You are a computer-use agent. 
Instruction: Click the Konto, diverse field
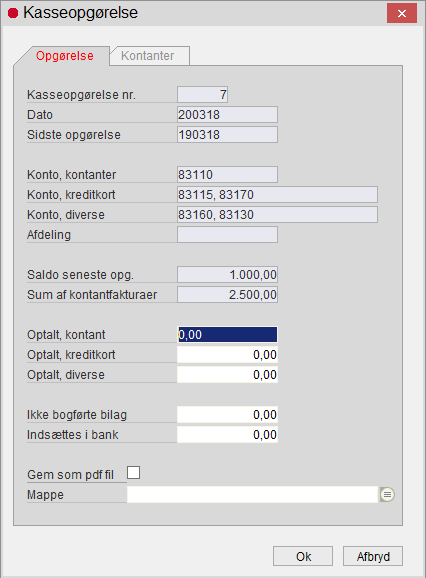277,215
